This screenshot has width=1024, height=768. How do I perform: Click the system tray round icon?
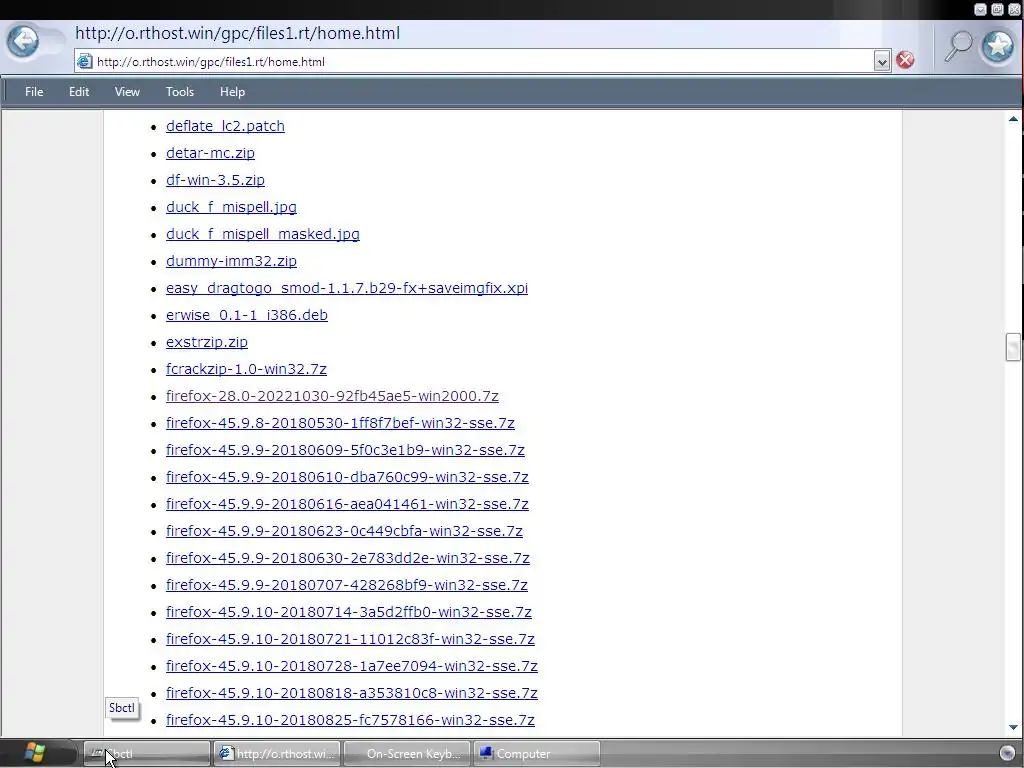click(x=1008, y=753)
